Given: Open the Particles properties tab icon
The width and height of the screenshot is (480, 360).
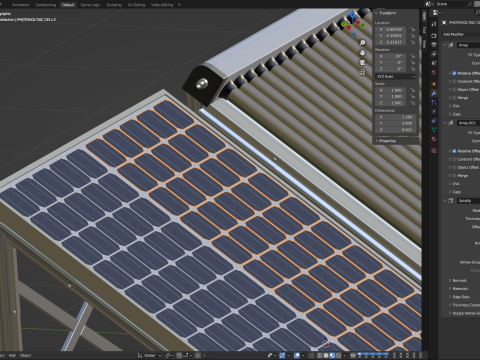Looking at the screenshot, I should tap(434, 102).
